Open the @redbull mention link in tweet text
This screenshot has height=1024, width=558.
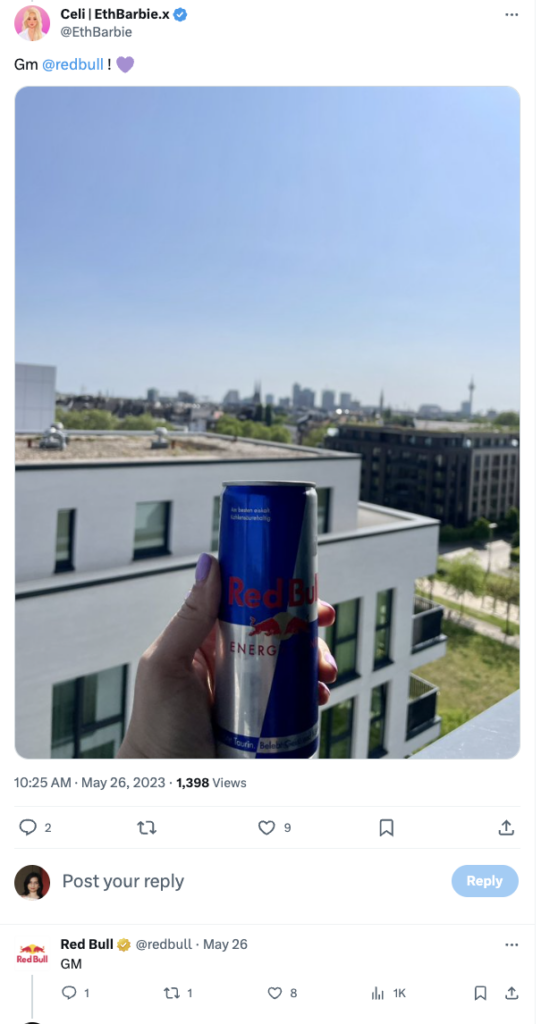[x=73, y=65]
